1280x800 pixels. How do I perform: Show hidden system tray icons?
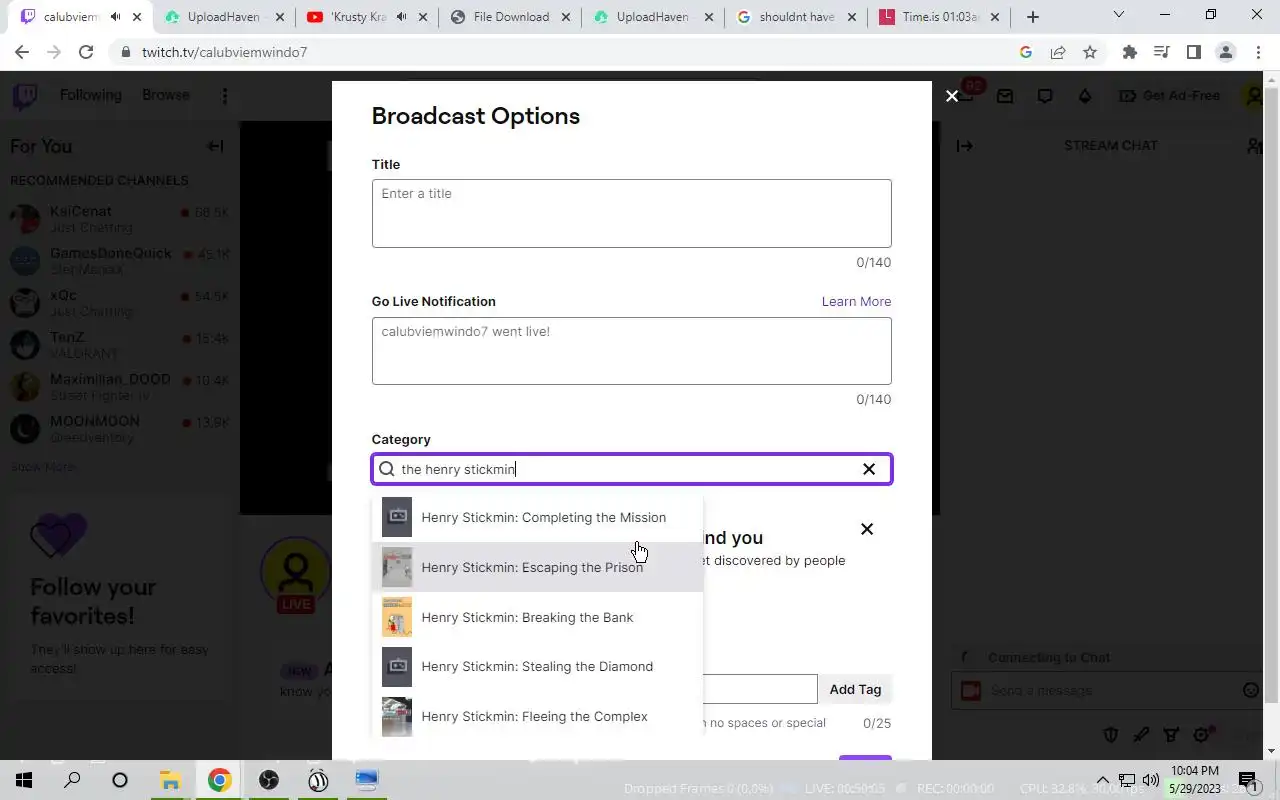click(1103, 780)
